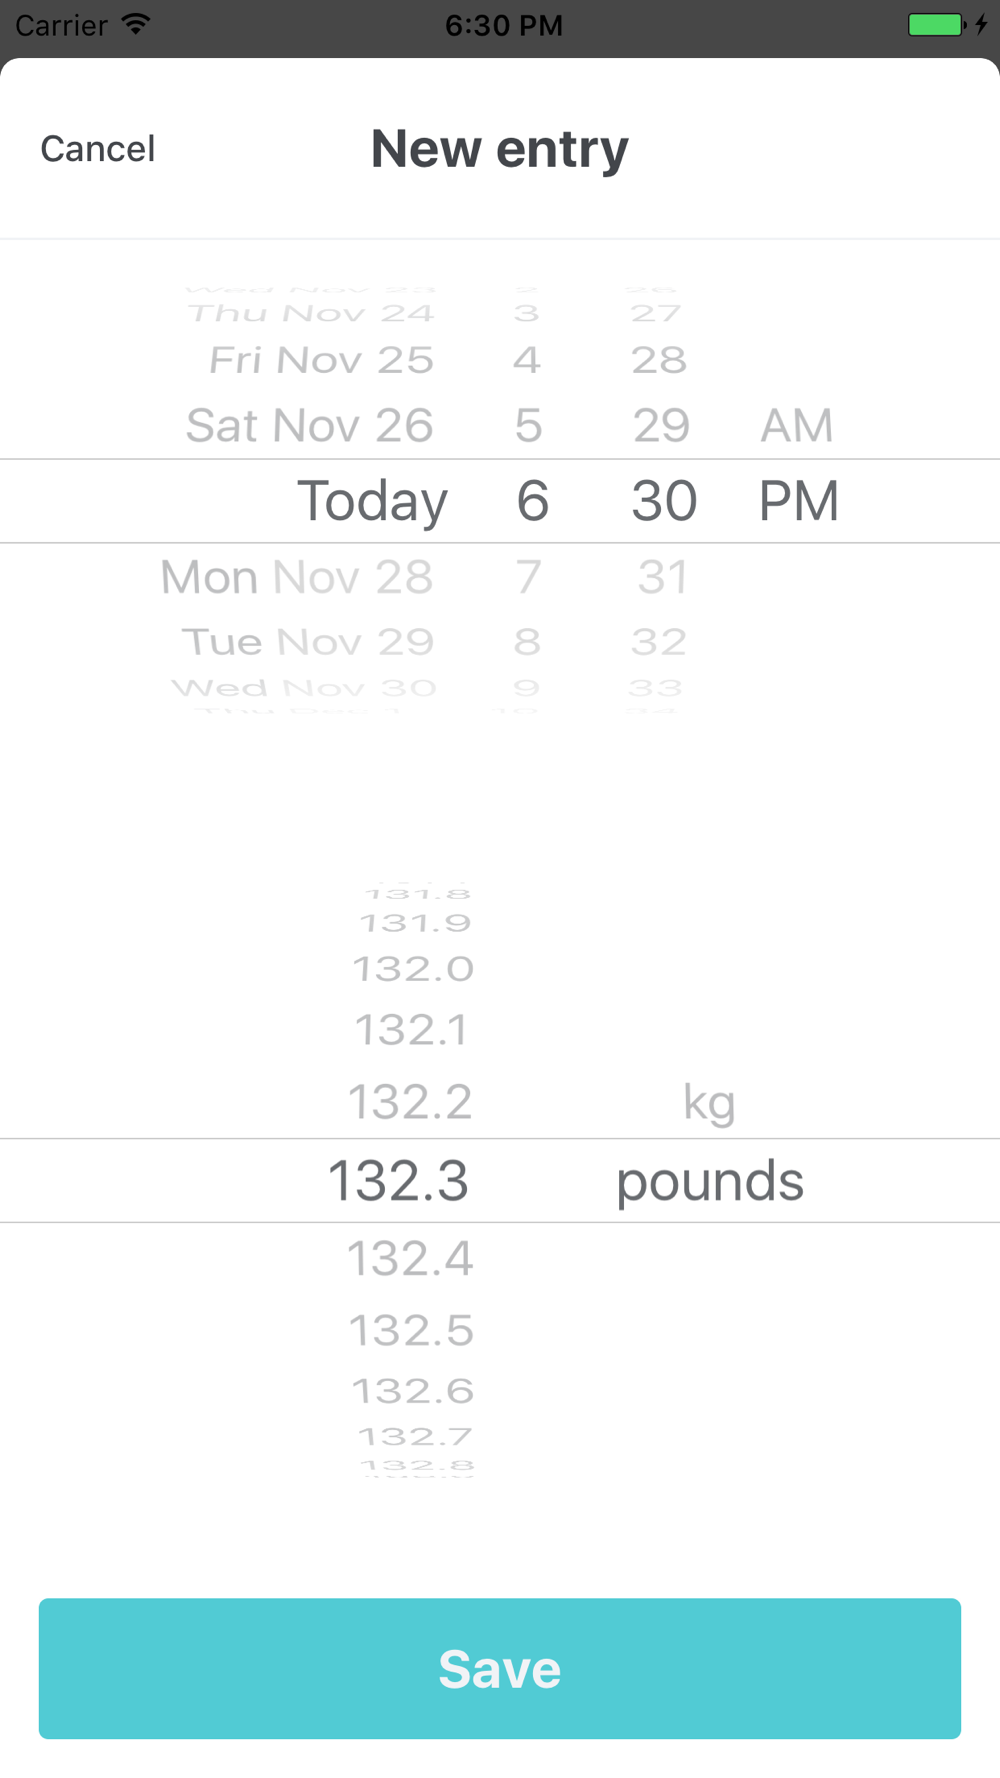
Task: Choose Sat Nov 26 in date wheel
Action: click(x=310, y=426)
